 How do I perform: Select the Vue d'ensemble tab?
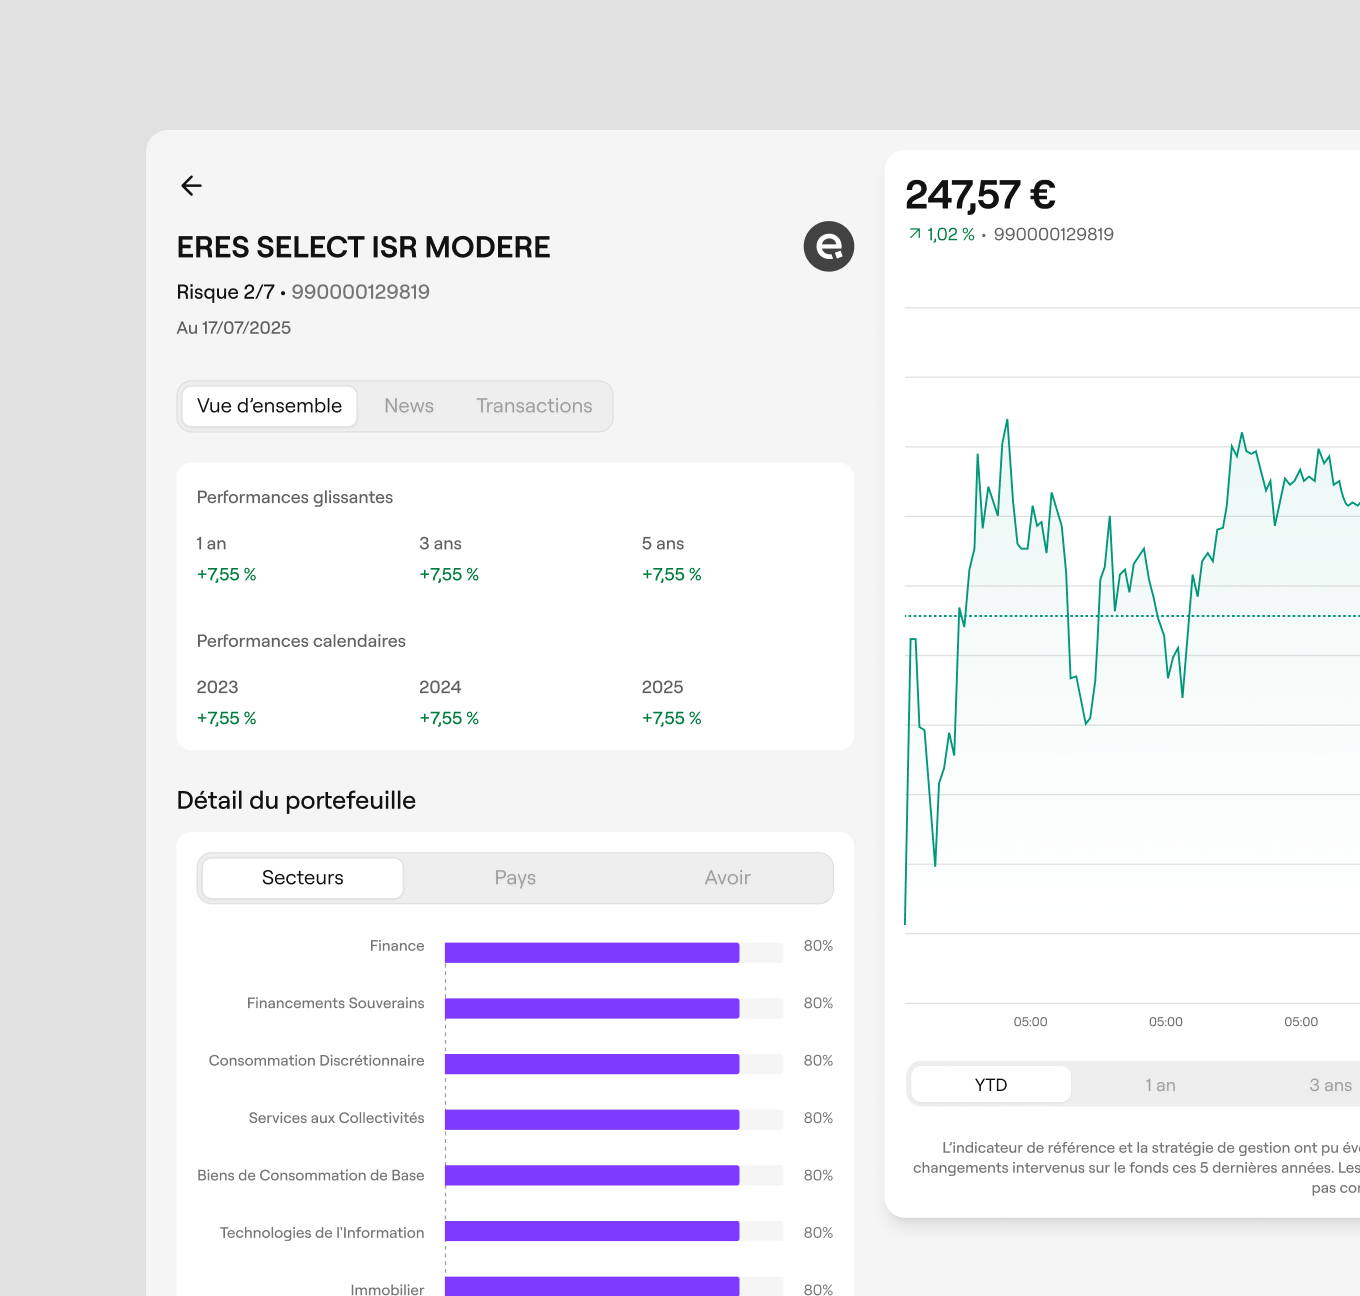[269, 406]
